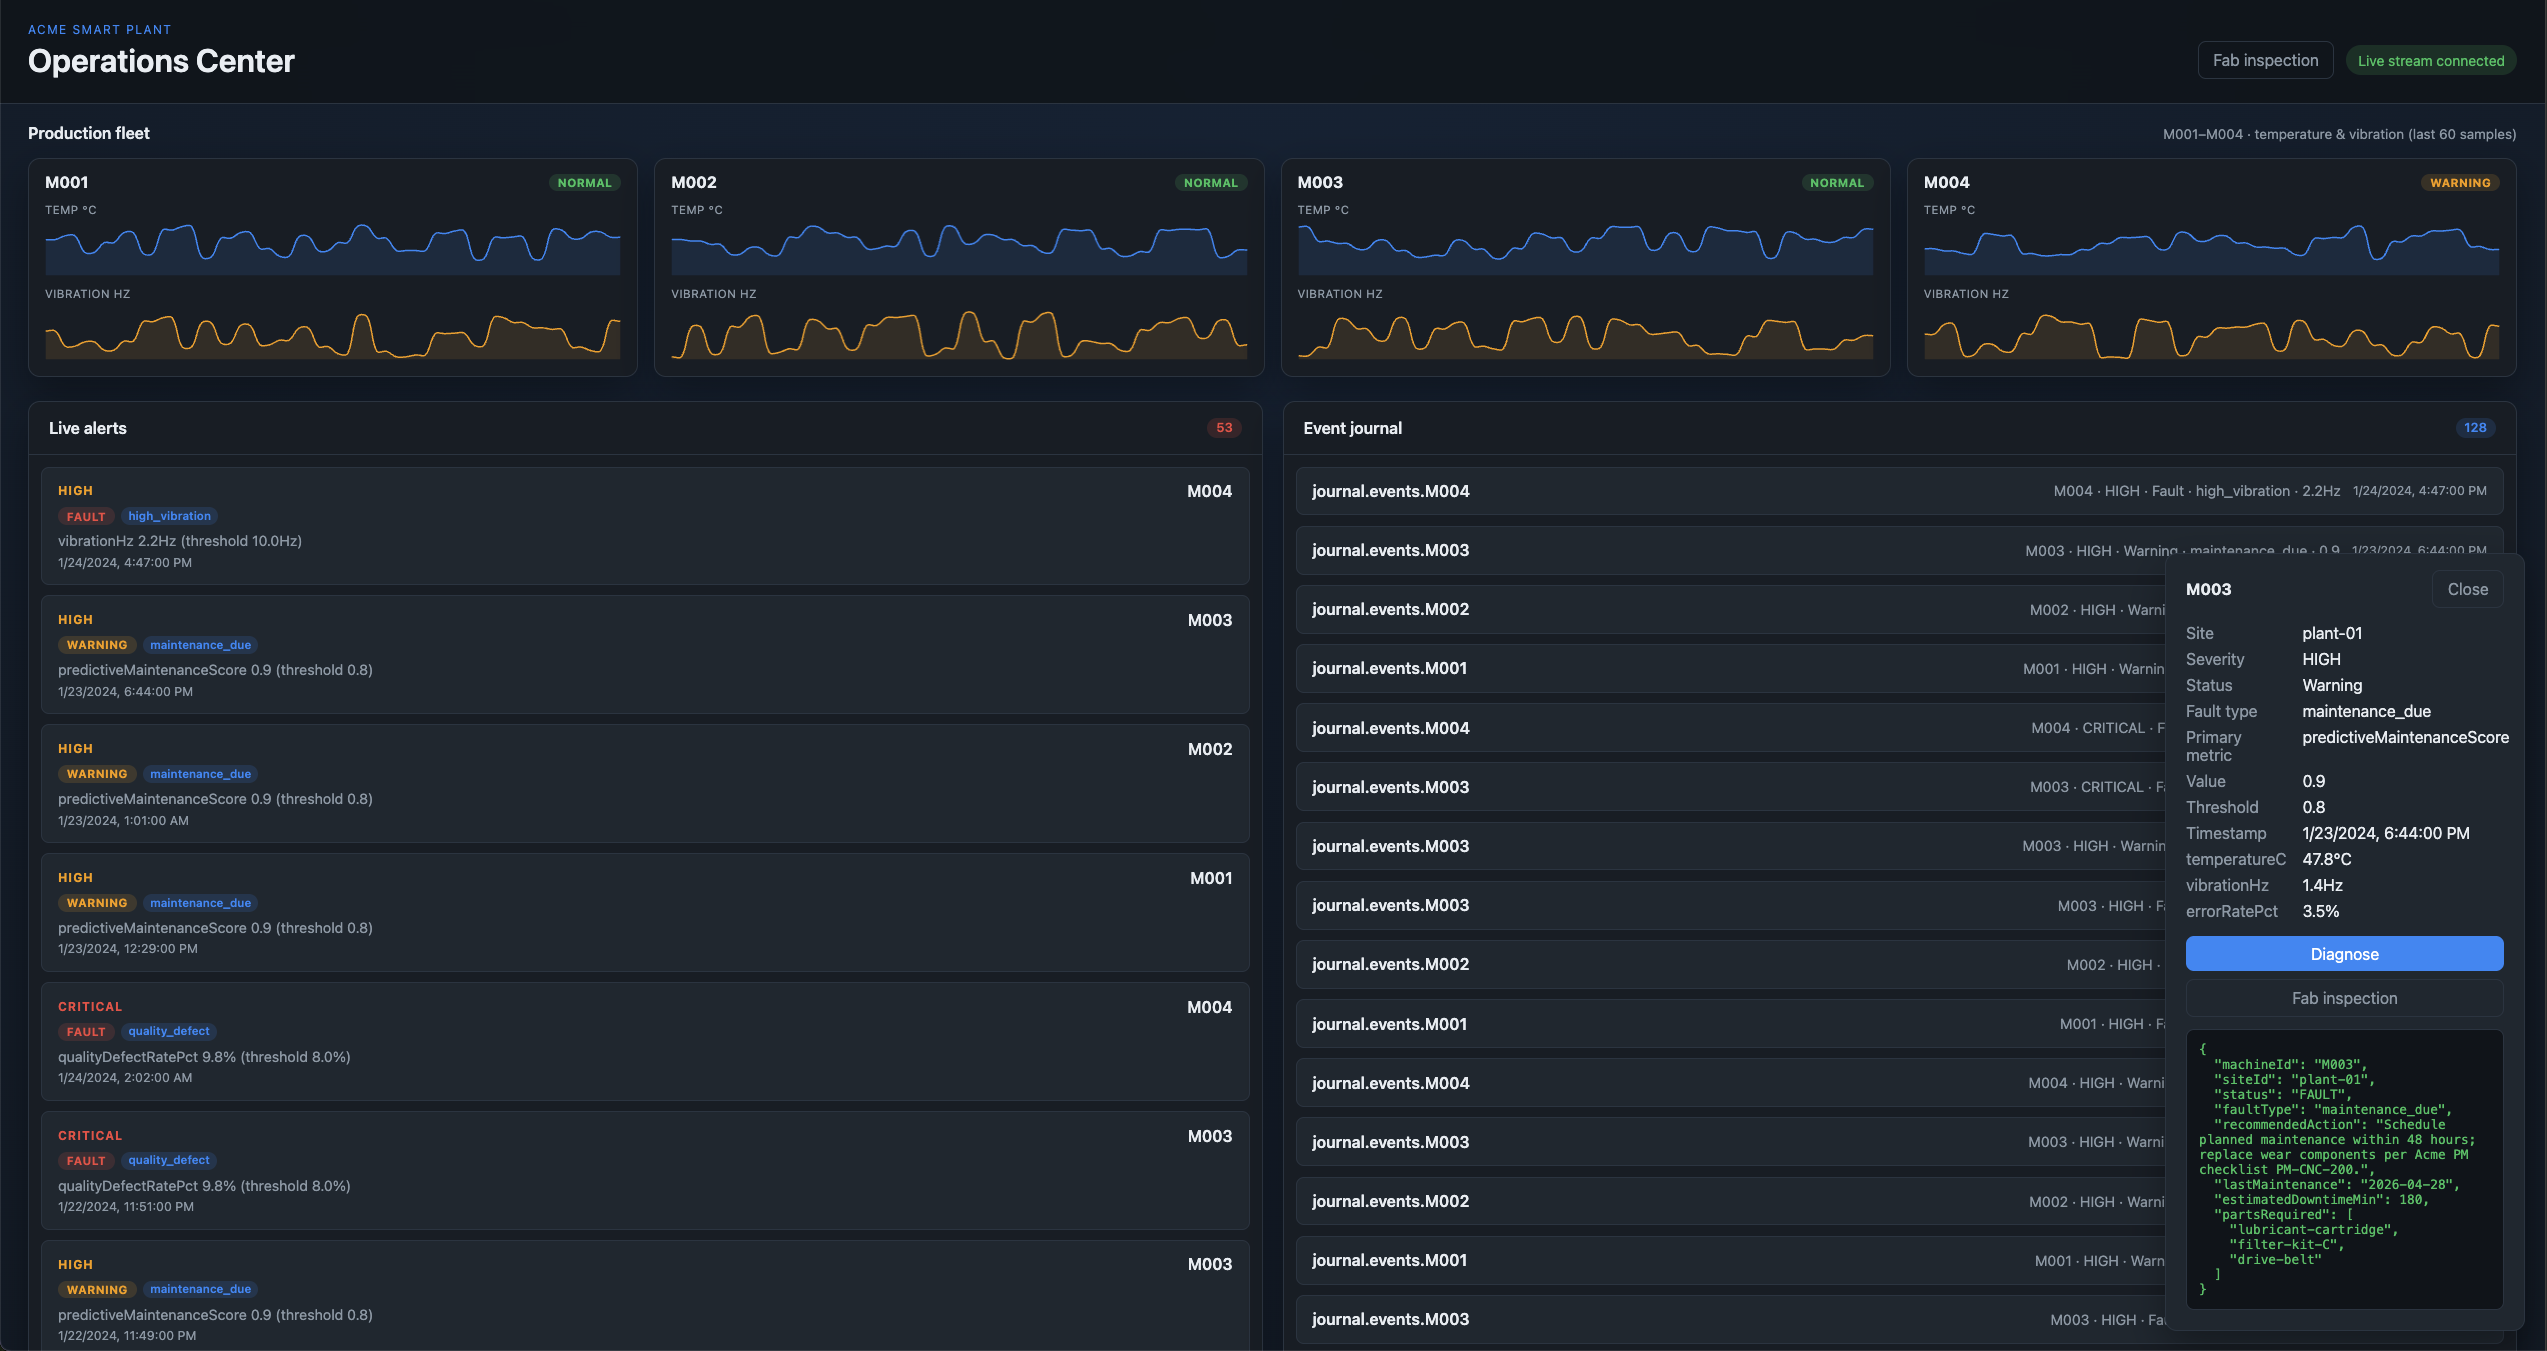Select M001 maintenance_due alert at 12:29:00 PM
Image resolution: width=2547 pixels, height=1351 pixels.
[645, 913]
